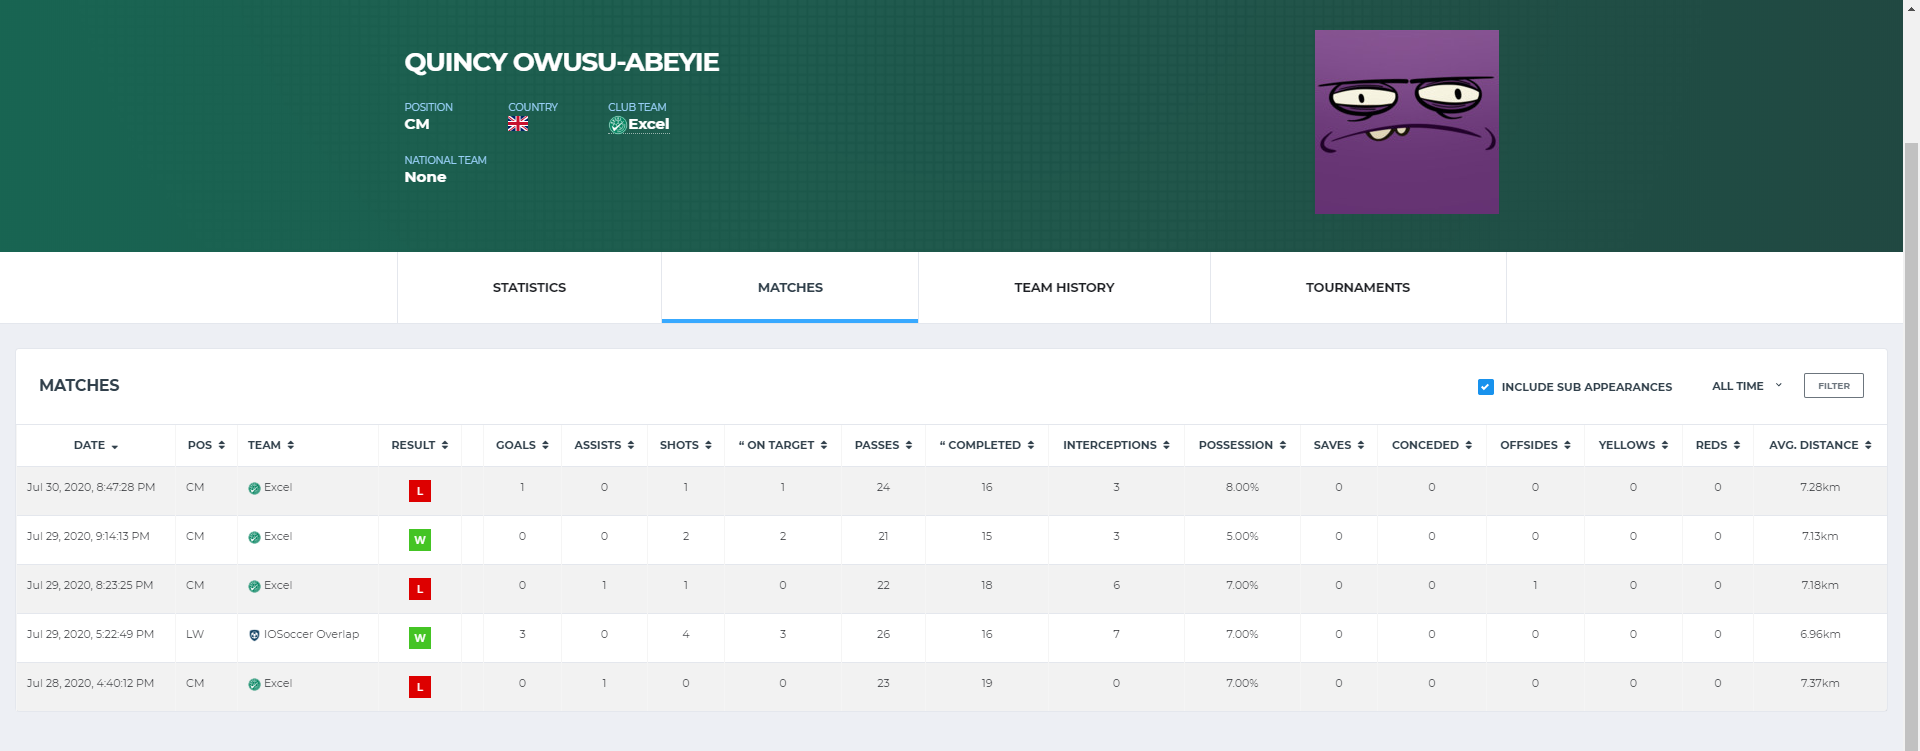
Task: Expand the All Time period dropdown
Action: [1746, 386]
